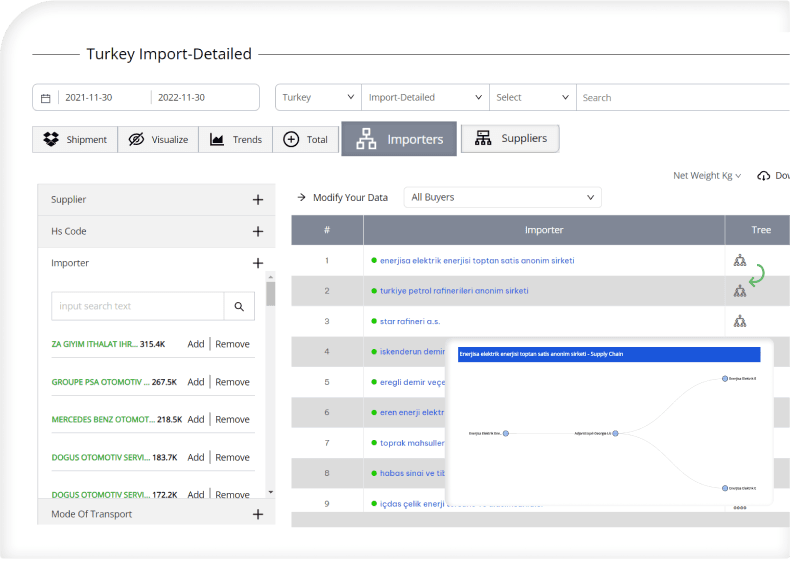Open tree icon for star rafineri row
790x565 pixels.
[x=739, y=321]
